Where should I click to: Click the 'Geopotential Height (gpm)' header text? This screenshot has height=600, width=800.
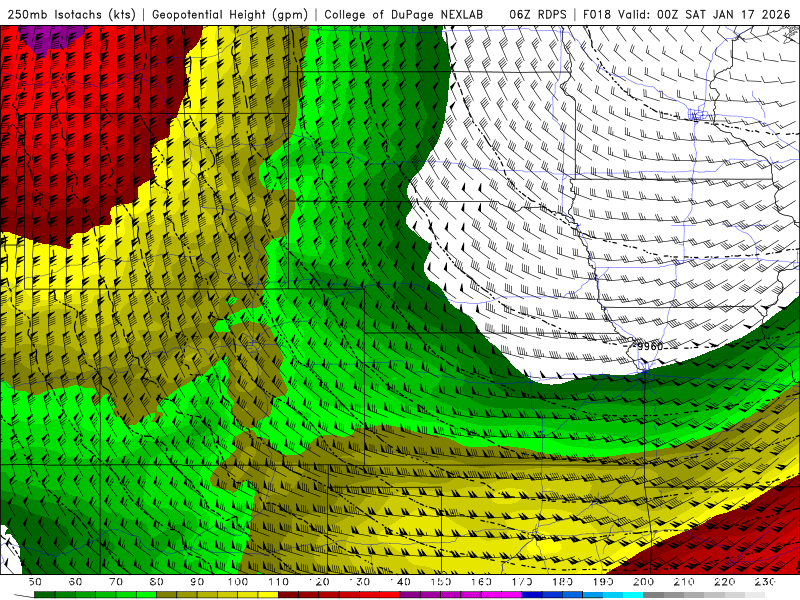(230, 14)
